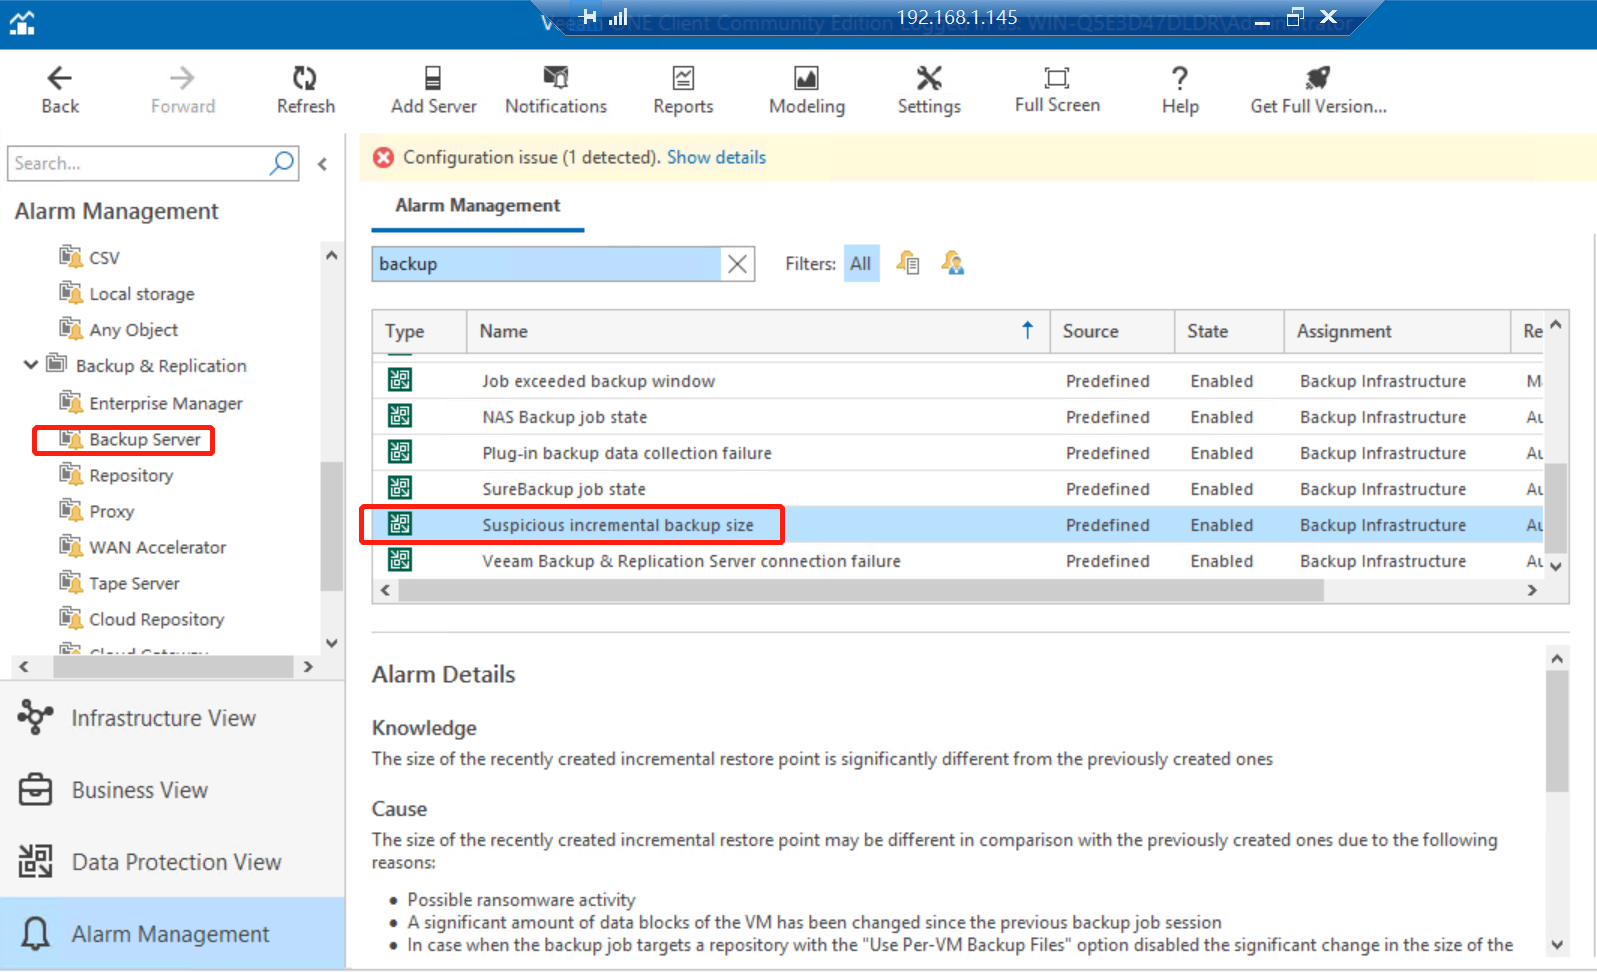
Task: Sort by the Type column header
Action: pyautogui.click(x=419, y=331)
